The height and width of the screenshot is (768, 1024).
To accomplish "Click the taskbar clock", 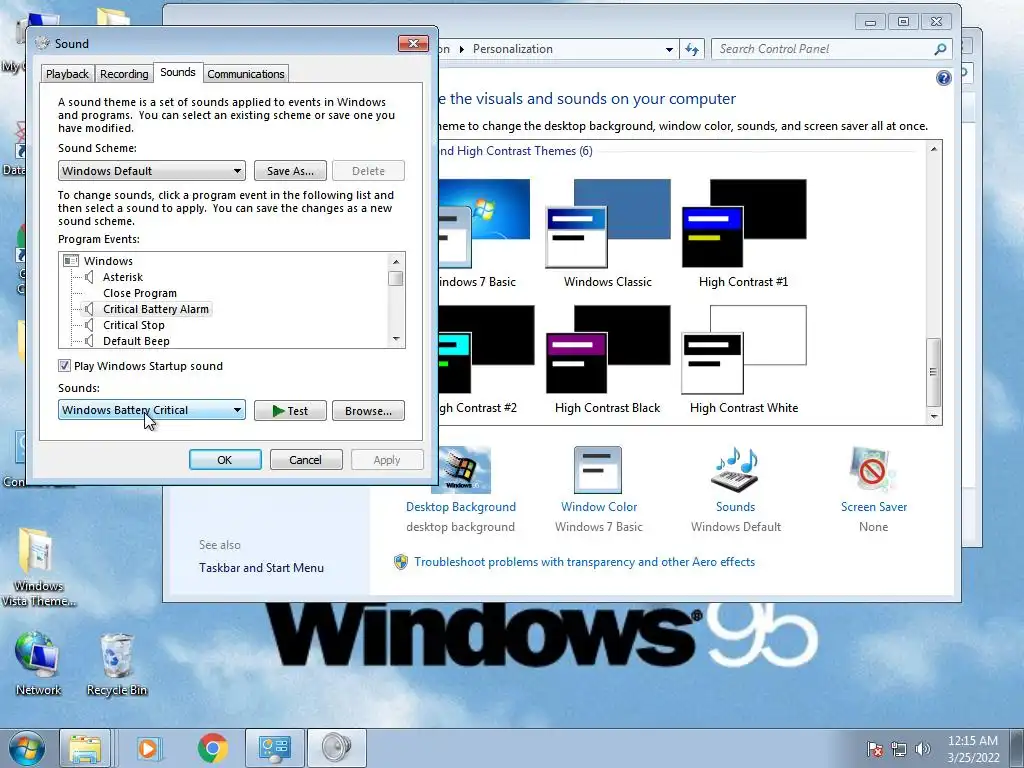I will (x=973, y=749).
